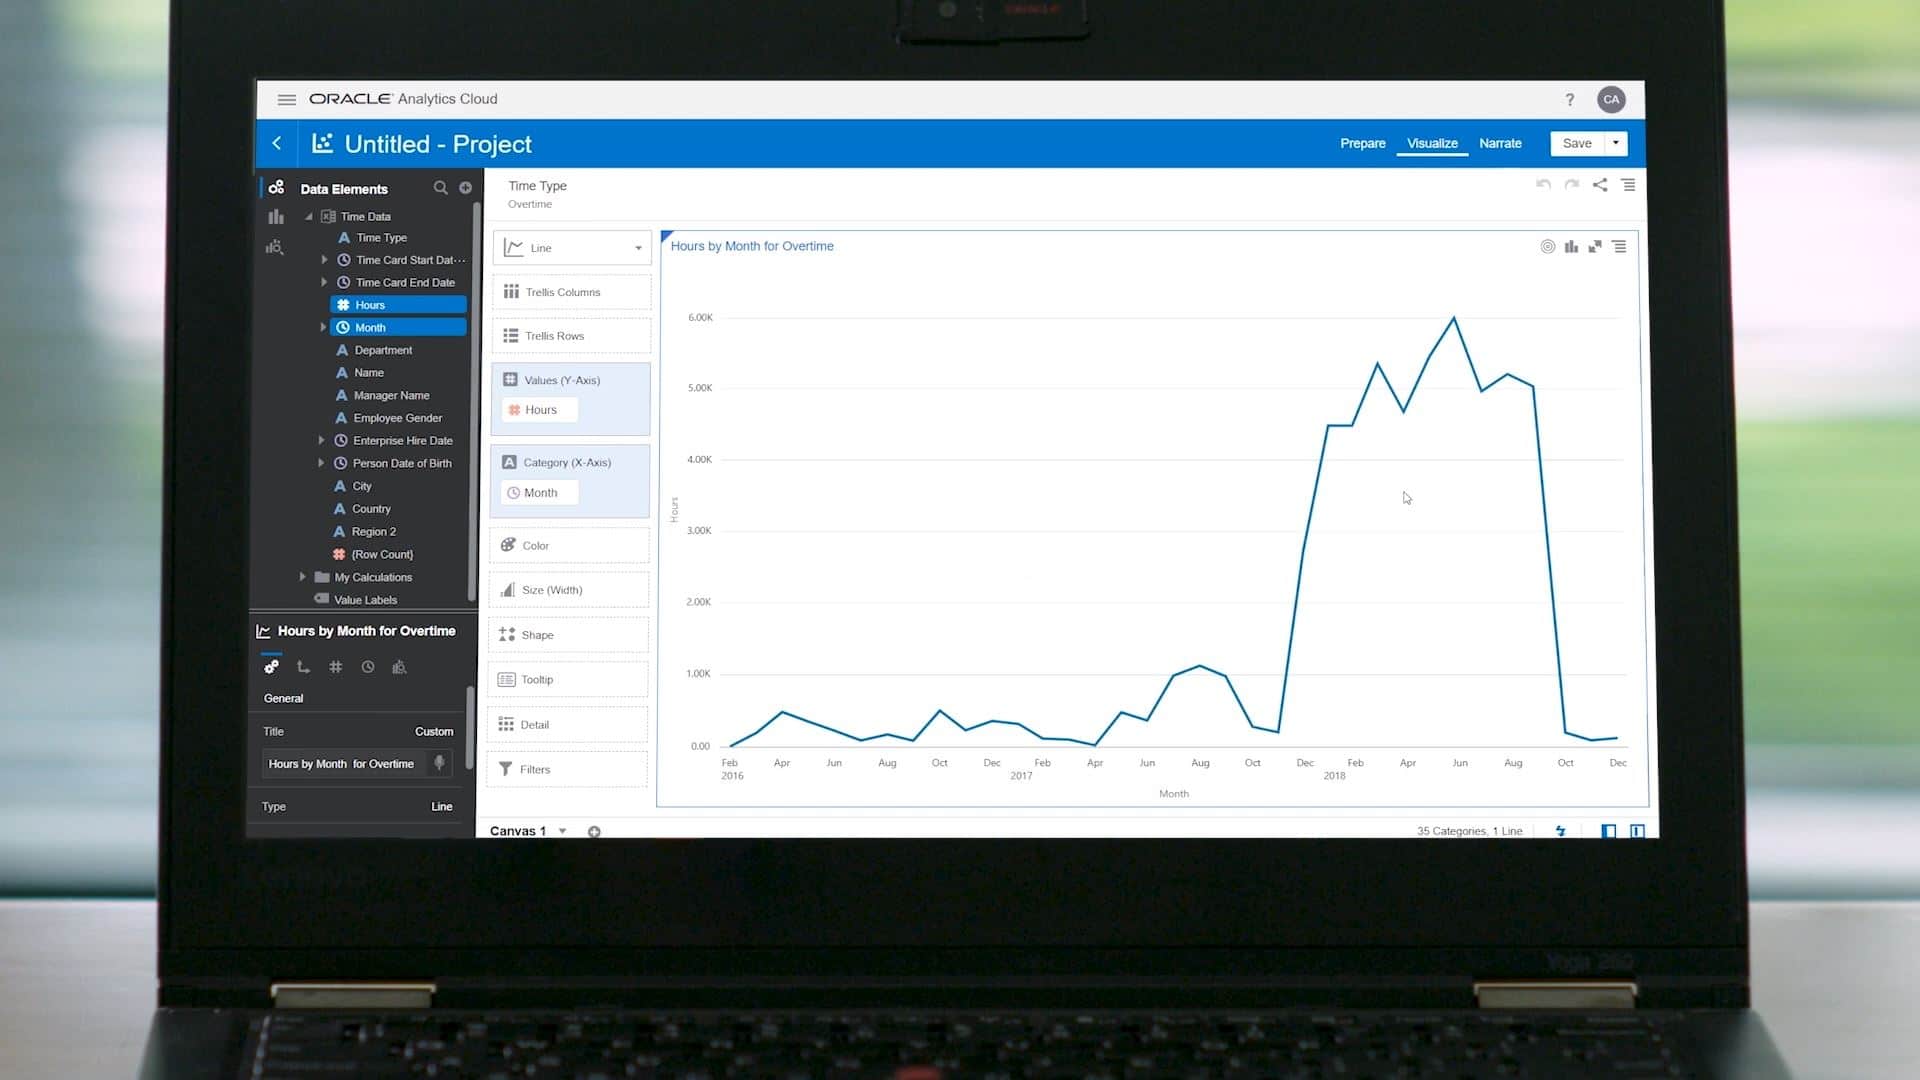This screenshot has width=1920, height=1080.
Task: Click the title text input field
Action: coord(342,764)
